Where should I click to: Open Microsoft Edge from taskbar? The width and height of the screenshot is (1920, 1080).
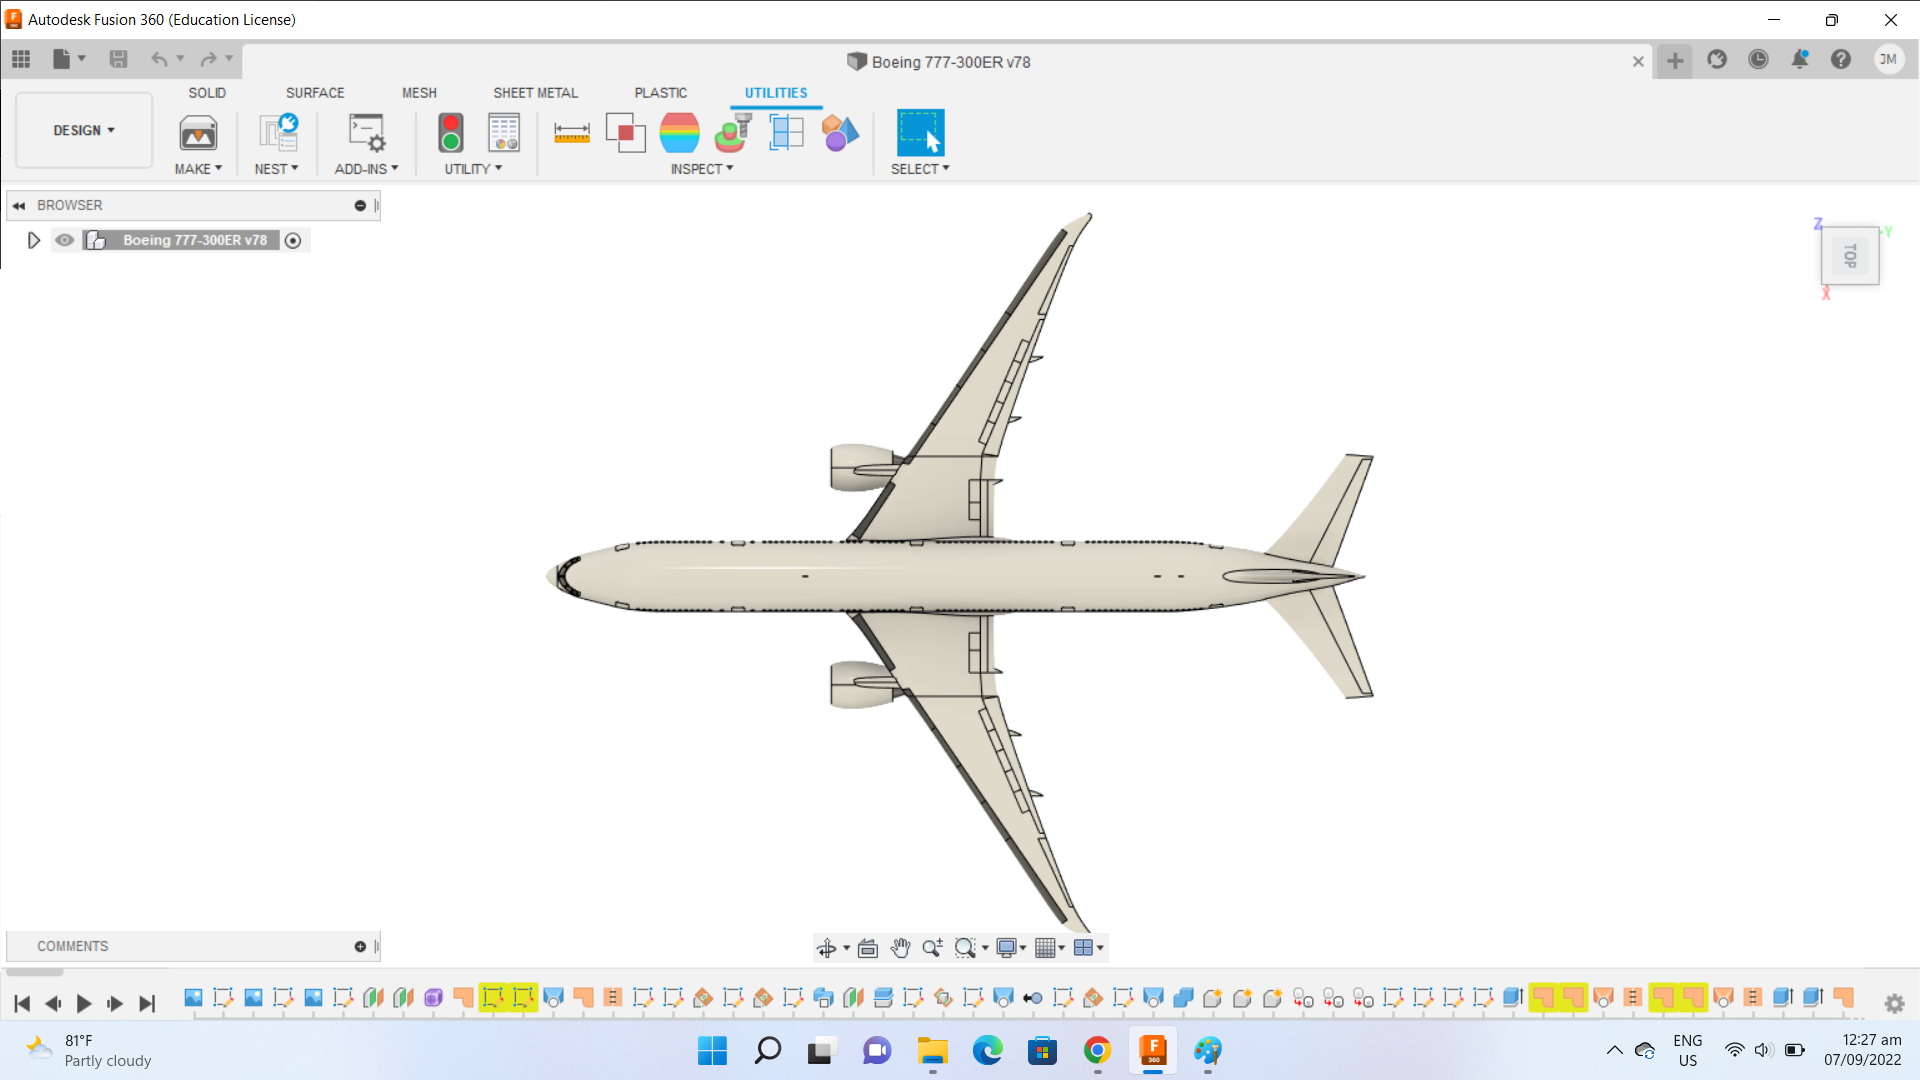[x=987, y=1051]
